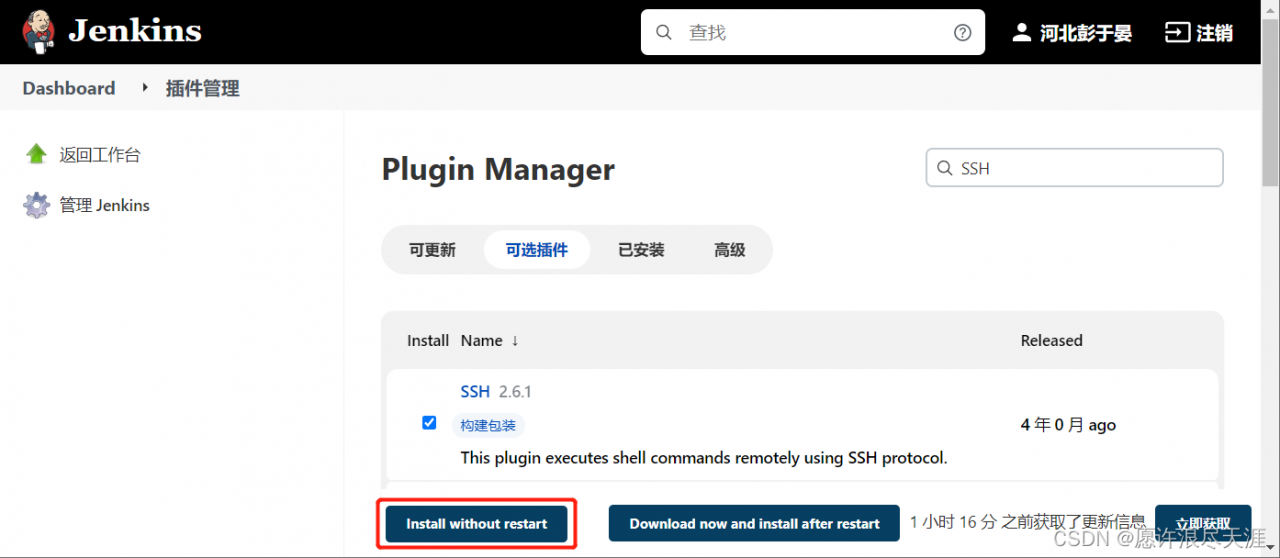
Task: Sort by the Name column header
Action: (x=490, y=340)
